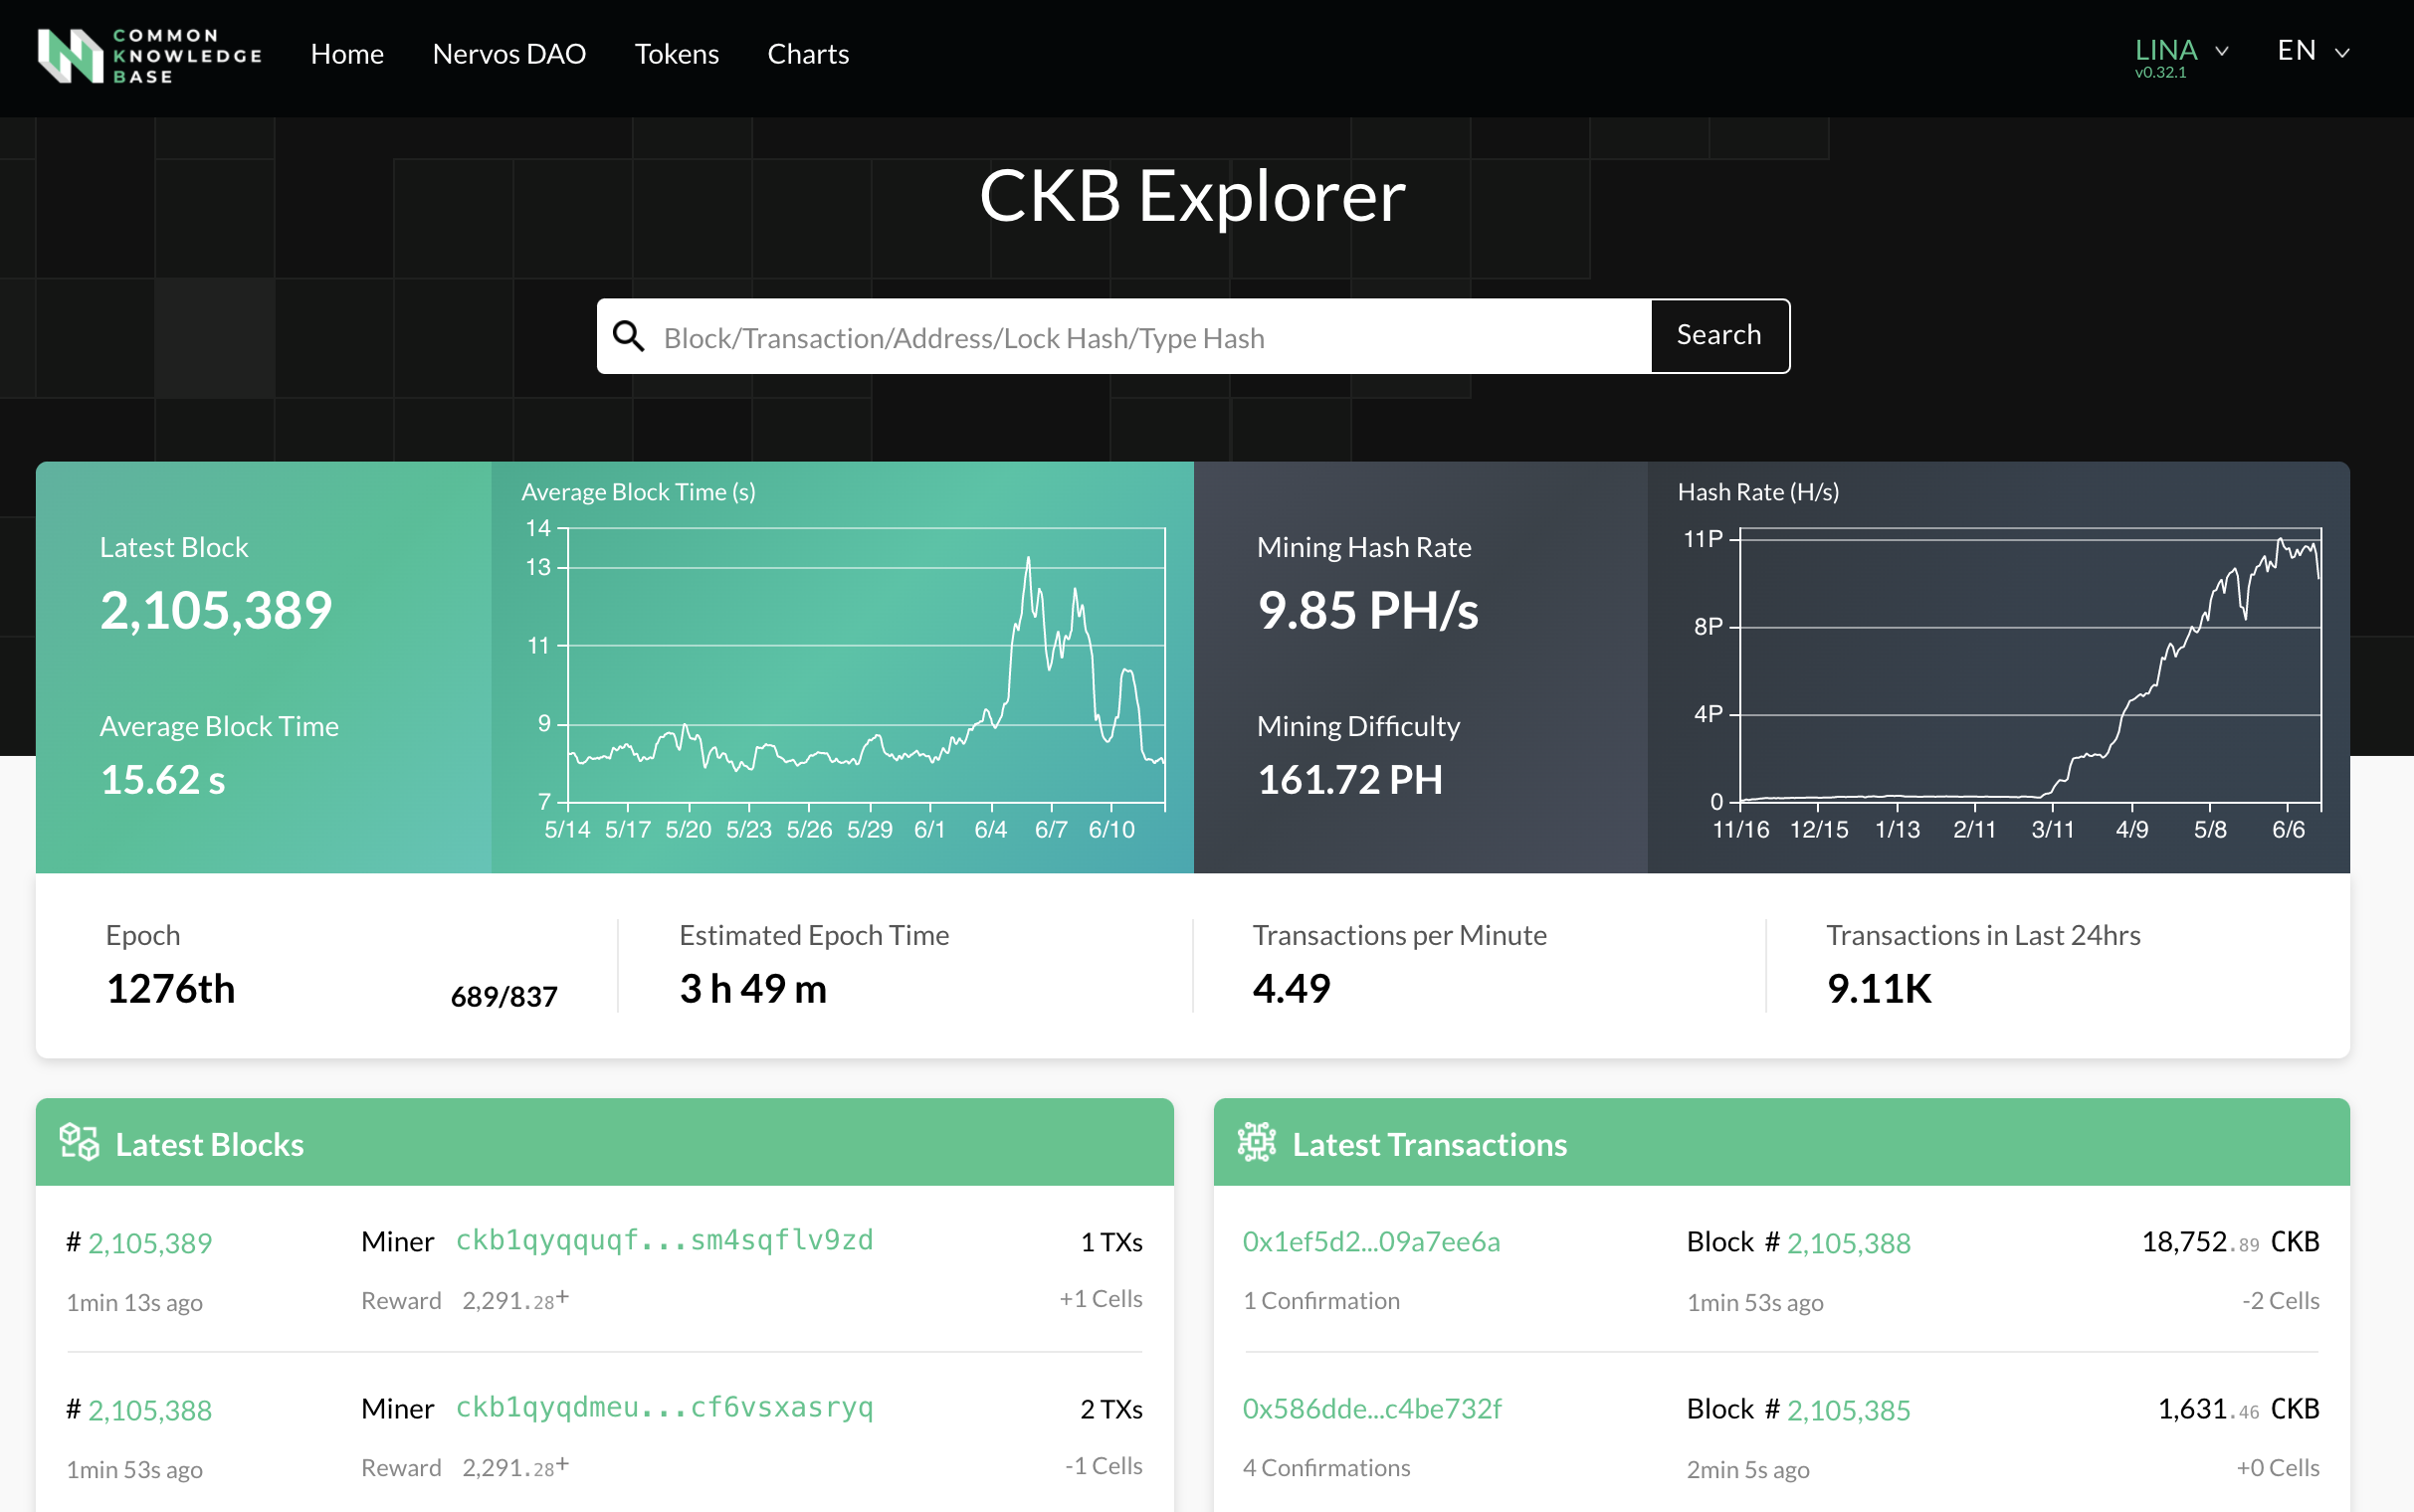
Task: Click the Latest Transactions chip icon
Action: 1257,1142
